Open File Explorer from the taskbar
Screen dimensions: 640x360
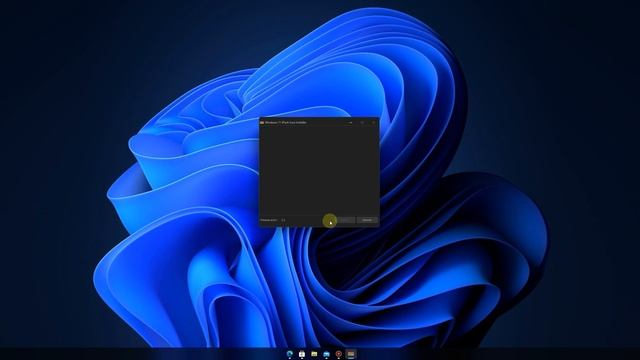point(314,354)
